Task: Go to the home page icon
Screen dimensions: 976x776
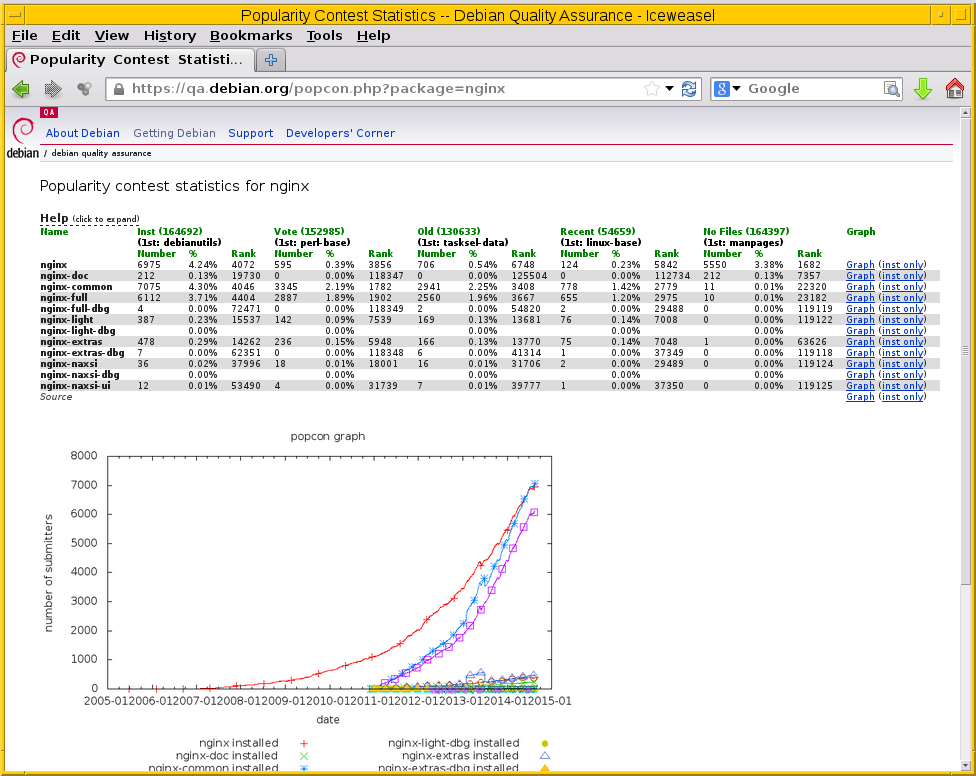Action: click(954, 89)
